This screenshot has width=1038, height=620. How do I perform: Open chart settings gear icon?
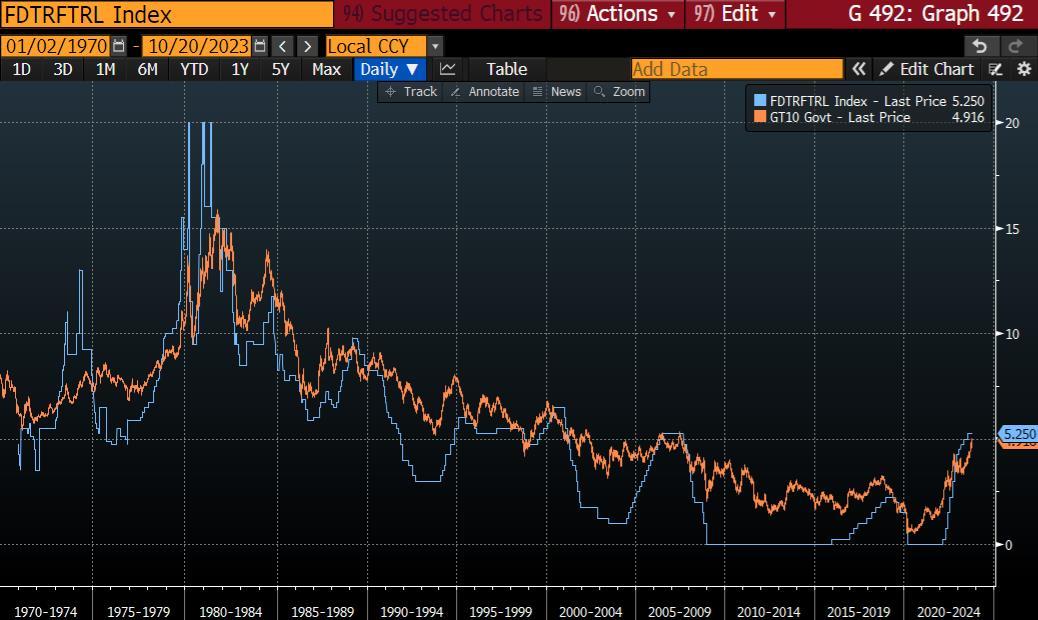coord(1023,69)
